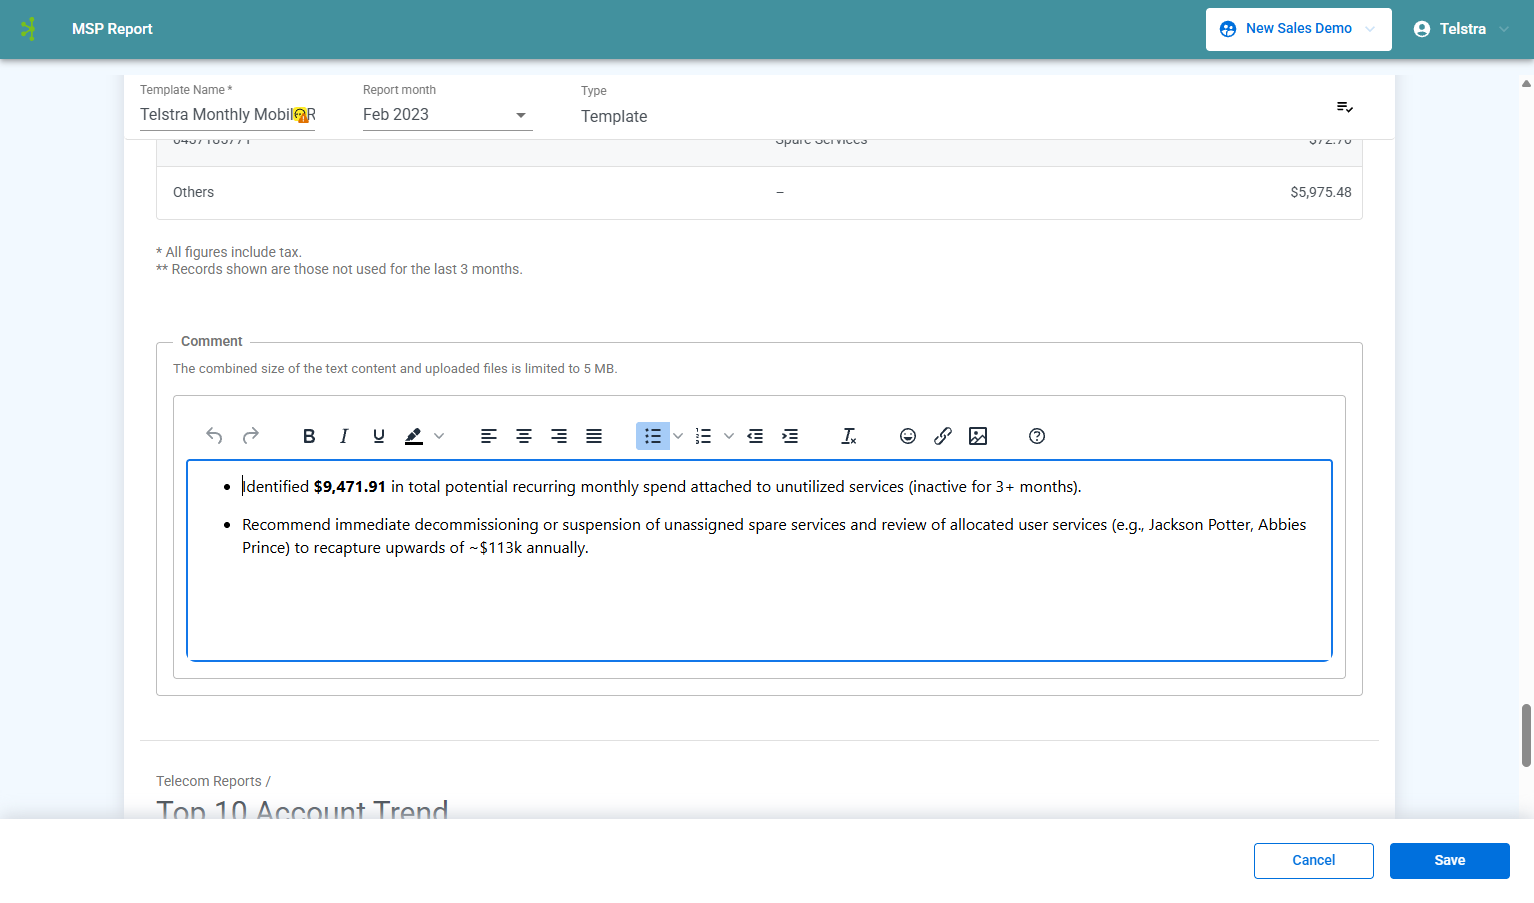Insert a link using the chain icon
The height and width of the screenshot is (903, 1534).
943,436
